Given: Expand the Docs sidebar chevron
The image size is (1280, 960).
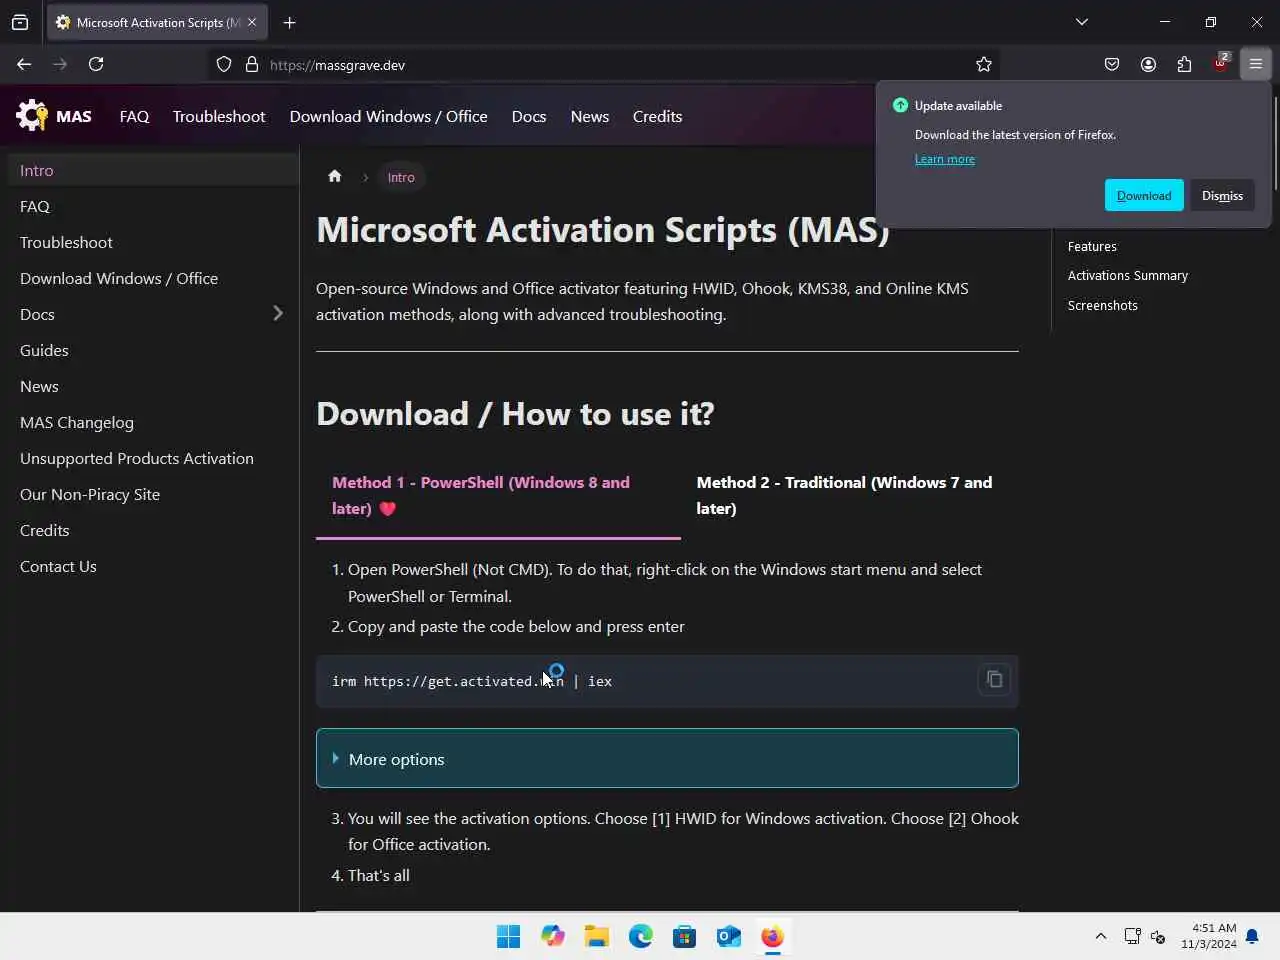Looking at the screenshot, I should pos(278,314).
